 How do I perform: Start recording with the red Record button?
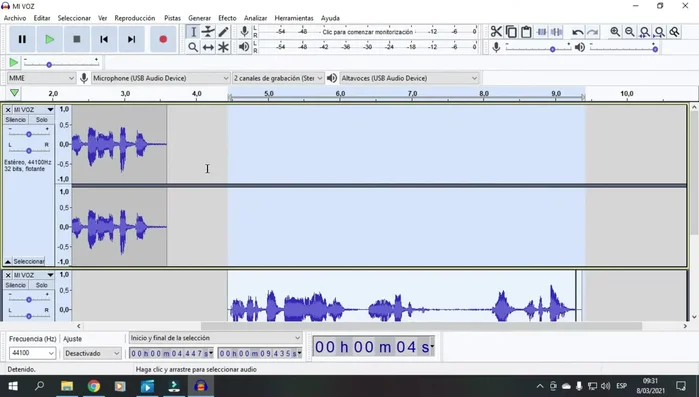[163, 39]
